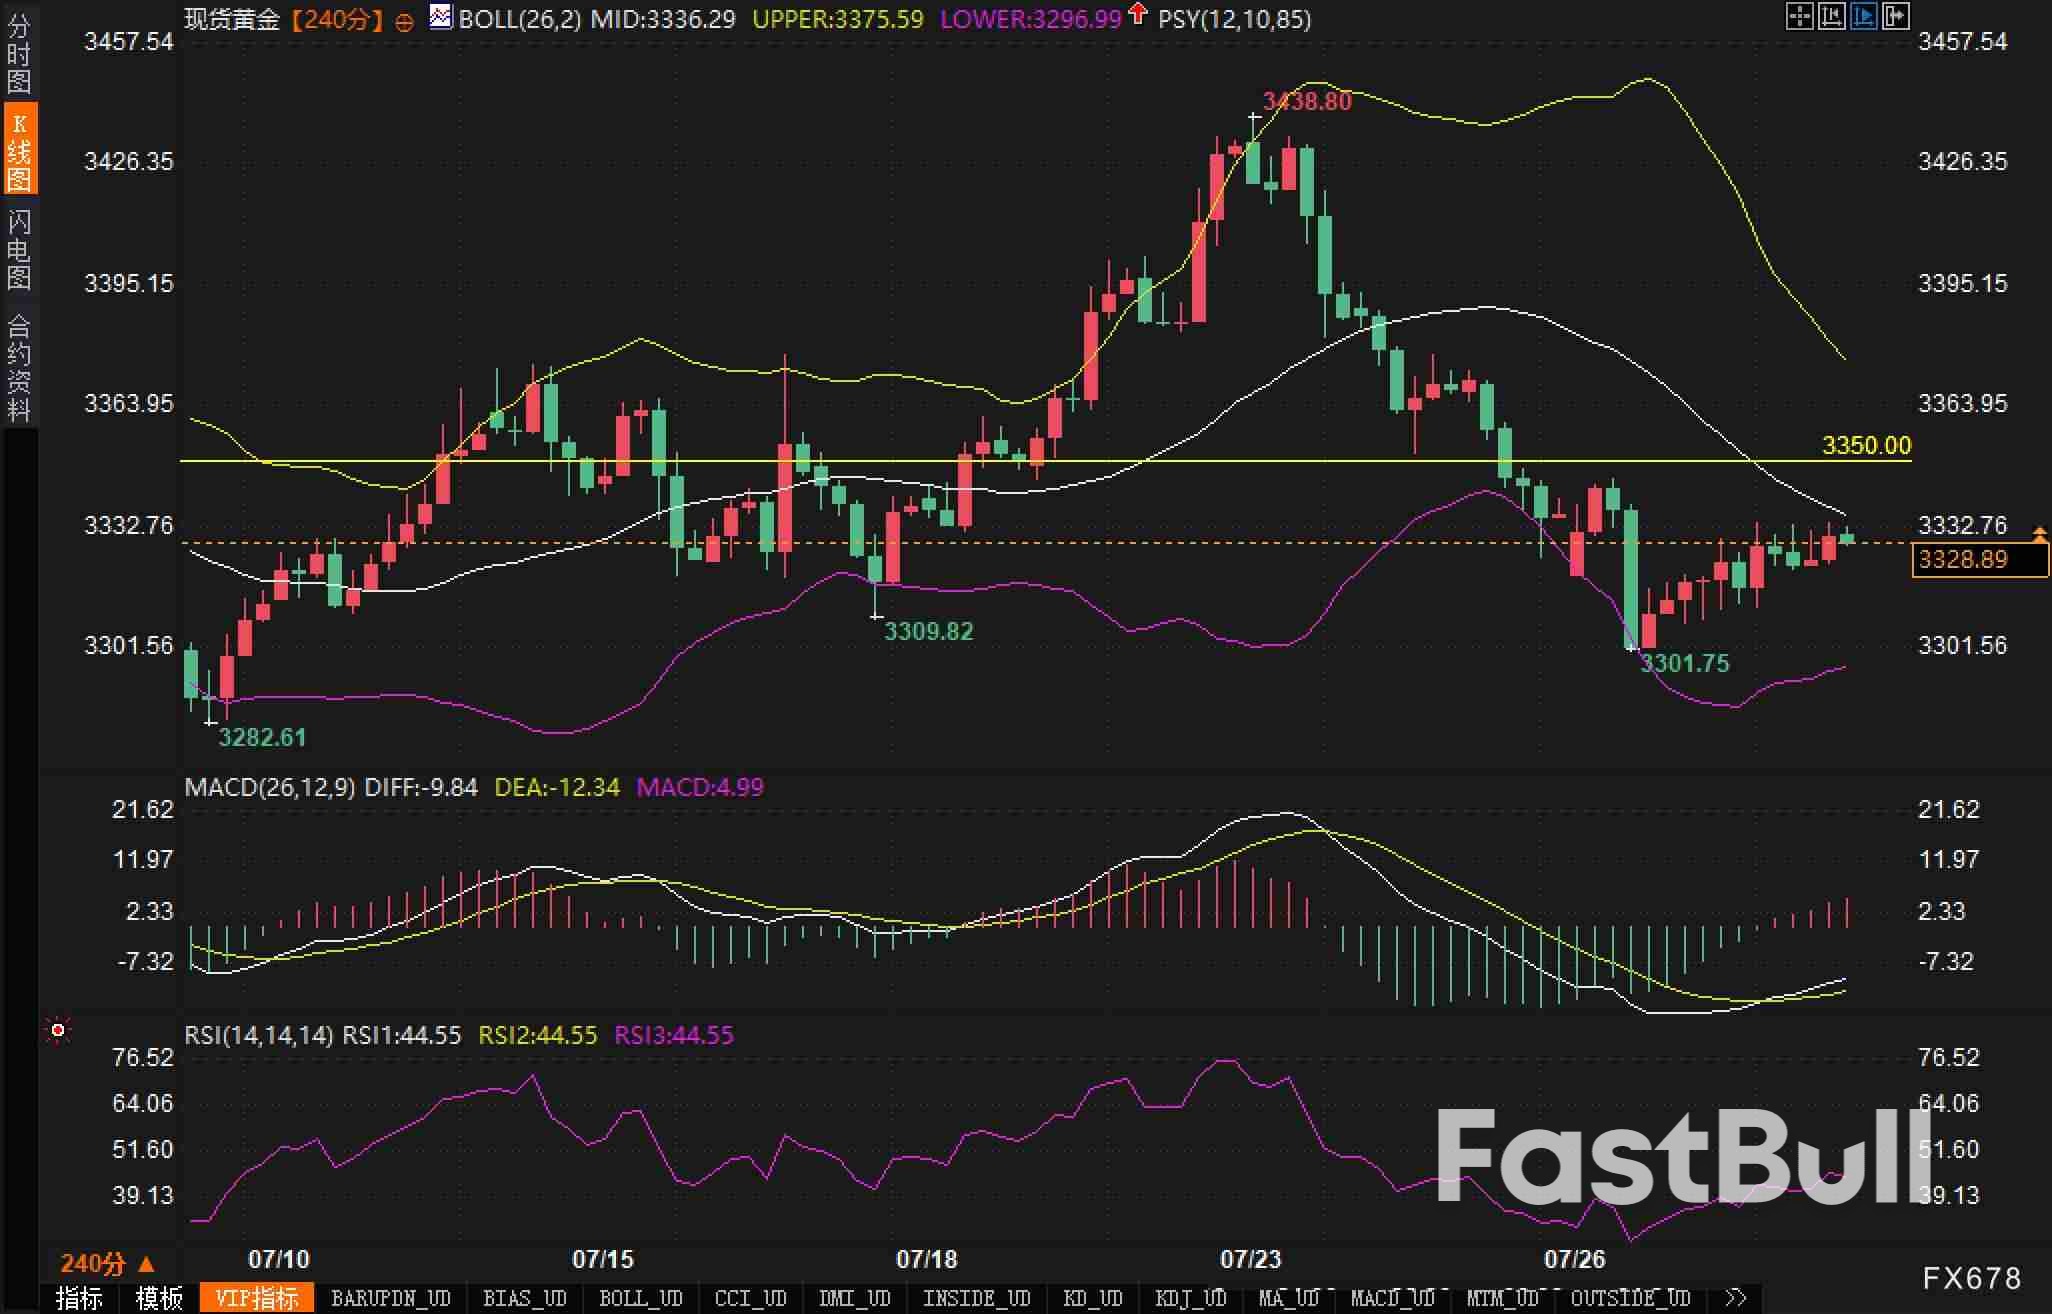The width and height of the screenshot is (2052, 1314).
Task: Expand more indicator tabs with >> arrow
Action: point(1736,1298)
